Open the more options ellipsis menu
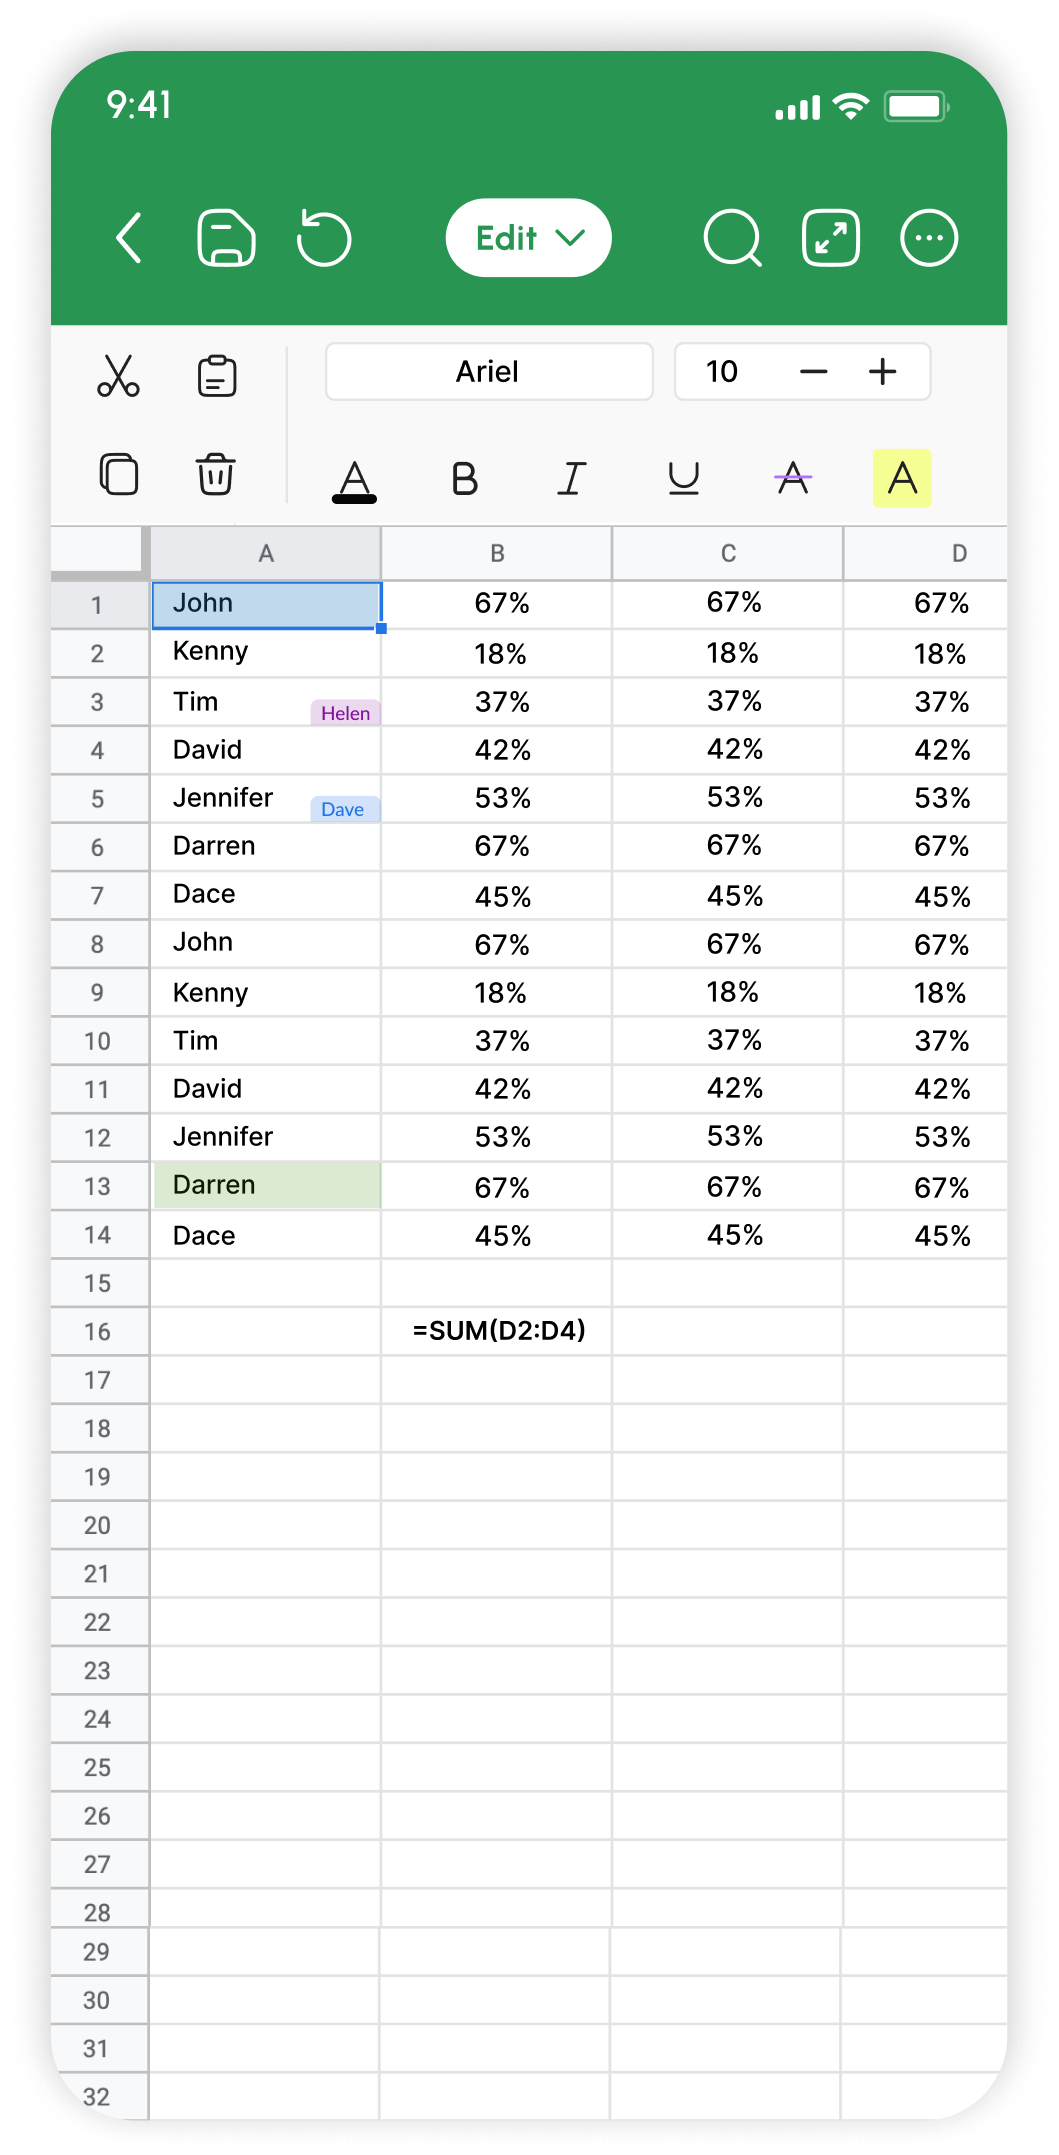Image resolution: width=1059 pixels, height=2155 pixels. (929, 238)
